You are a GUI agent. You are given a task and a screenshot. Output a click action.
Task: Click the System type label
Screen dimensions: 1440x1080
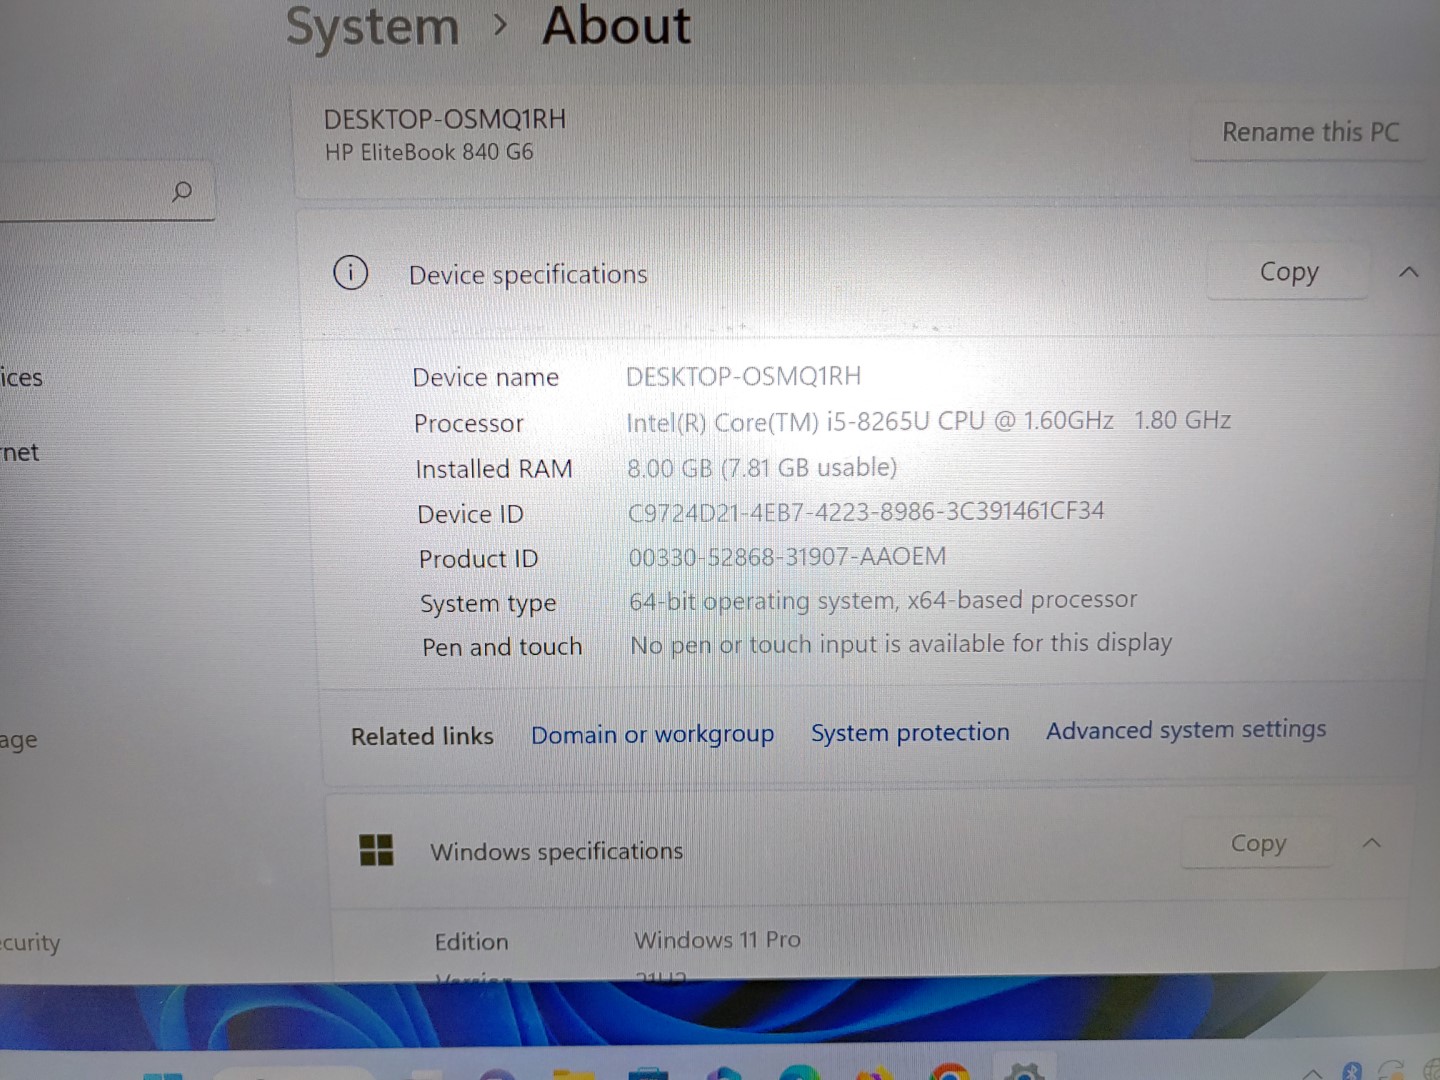click(488, 604)
